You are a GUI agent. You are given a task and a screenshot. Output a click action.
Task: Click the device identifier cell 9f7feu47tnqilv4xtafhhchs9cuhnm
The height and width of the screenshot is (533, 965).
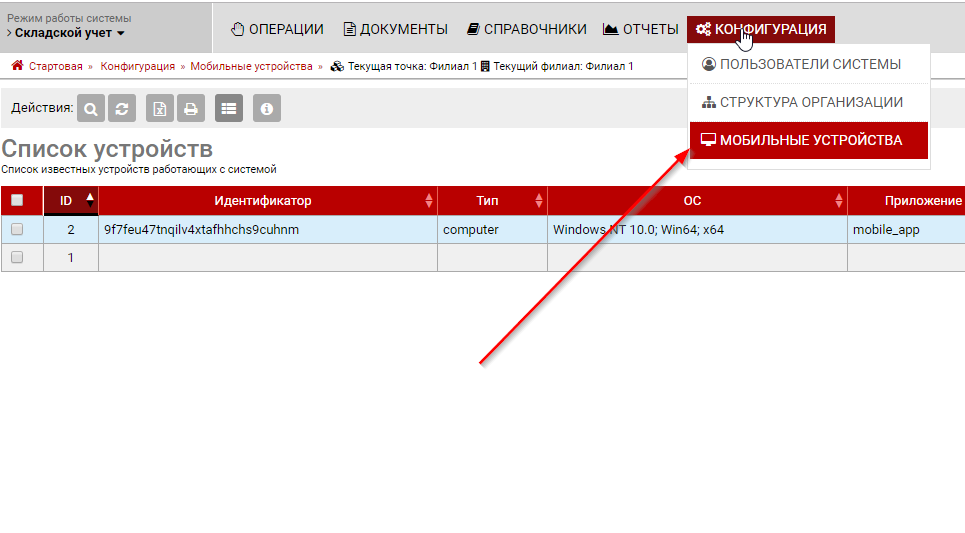pyautogui.click(x=201, y=229)
